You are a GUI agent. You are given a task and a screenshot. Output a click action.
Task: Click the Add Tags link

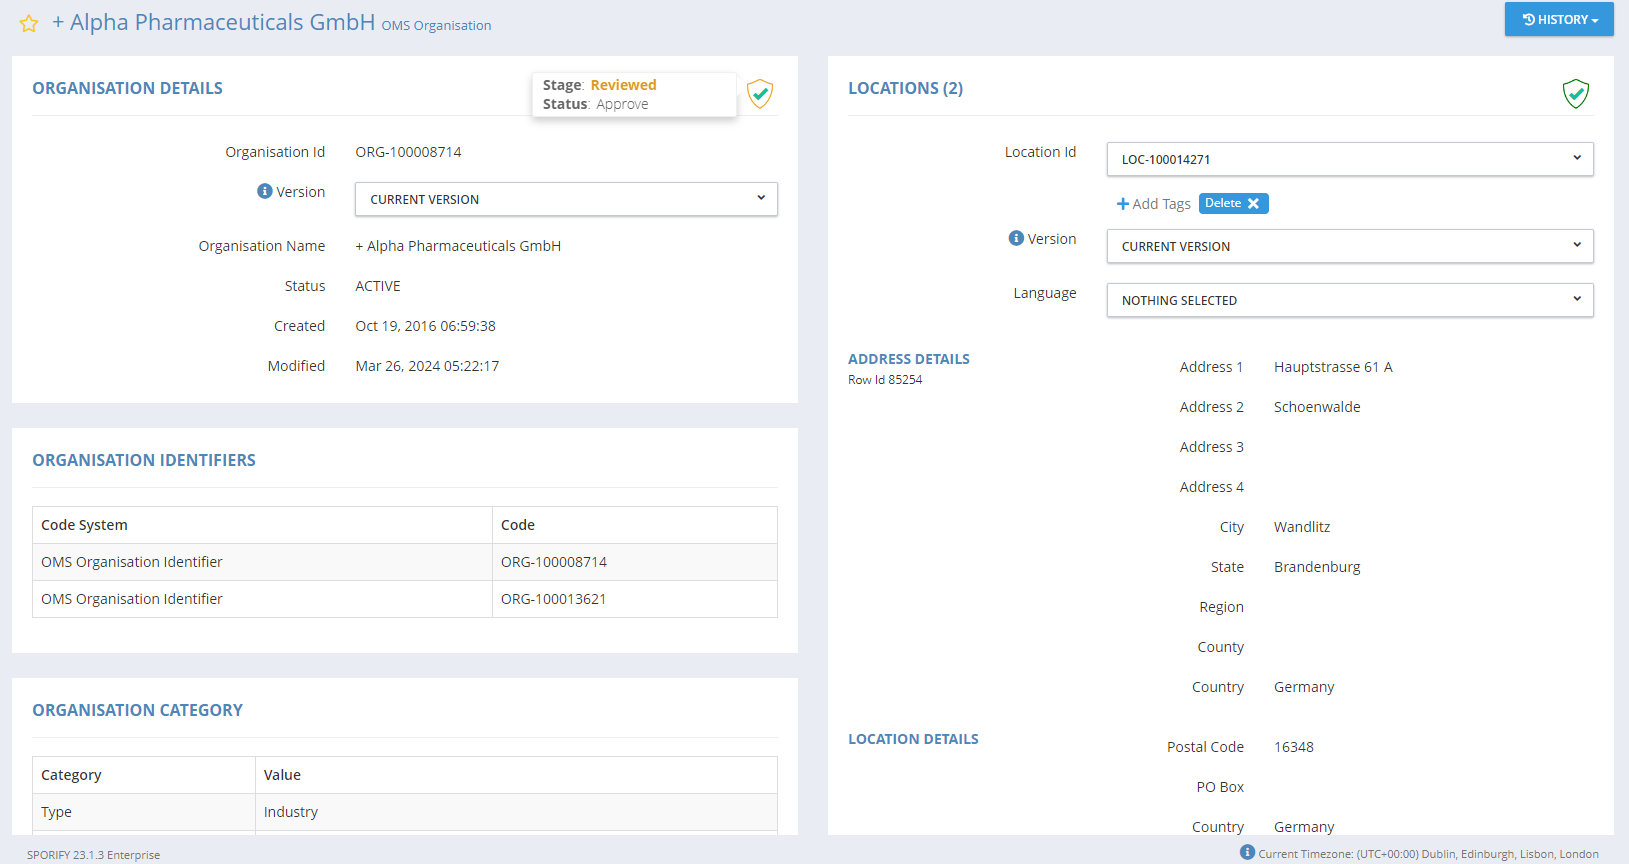(1160, 204)
